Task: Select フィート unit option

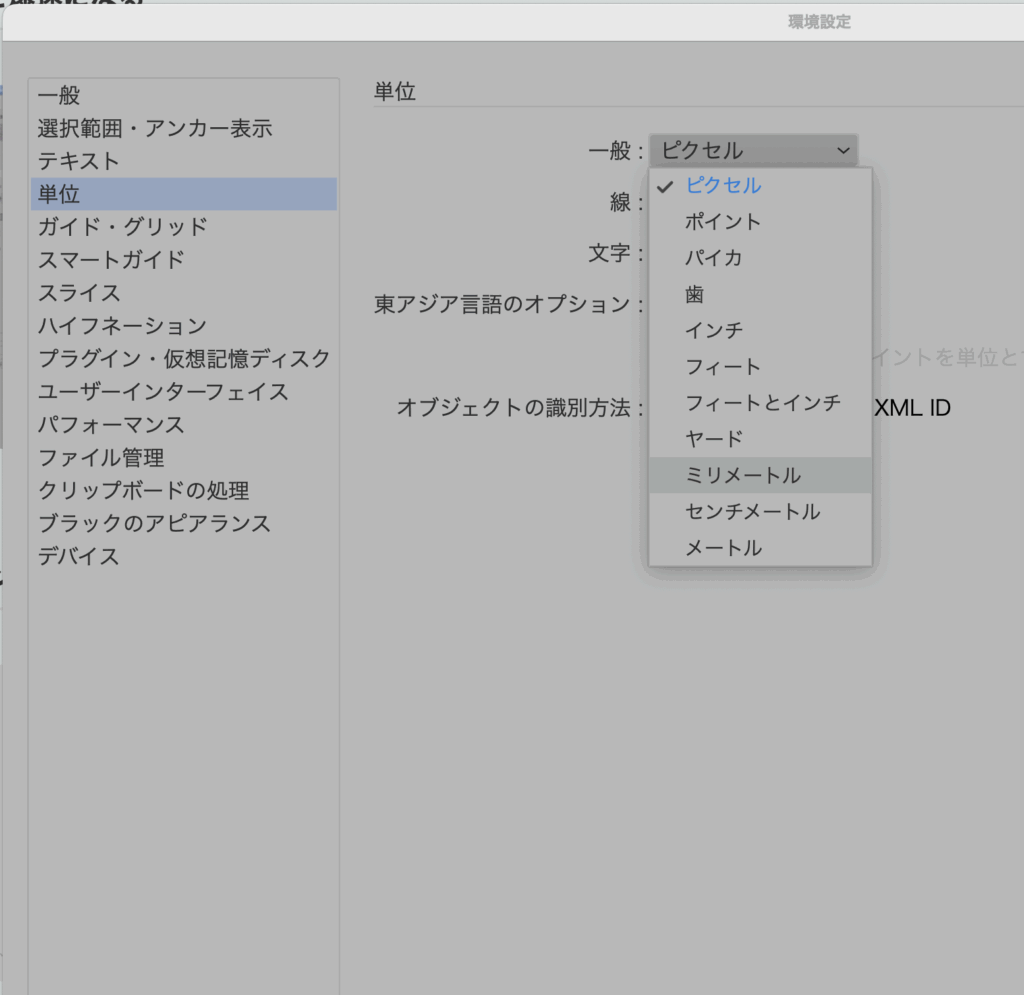Action: click(x=760, y=367)
